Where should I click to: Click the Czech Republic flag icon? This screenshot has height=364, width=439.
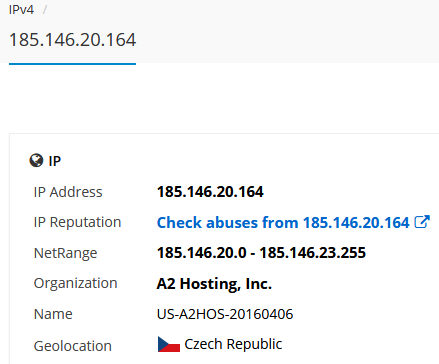tap(169, 344)
